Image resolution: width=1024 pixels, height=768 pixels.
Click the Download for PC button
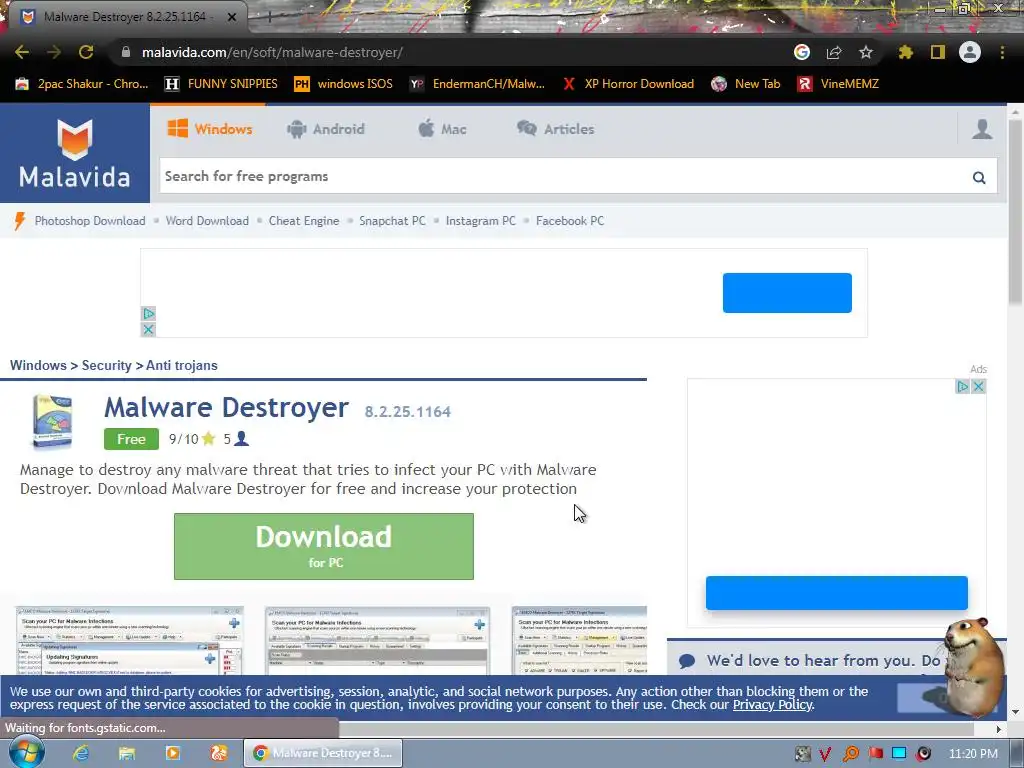324,547
